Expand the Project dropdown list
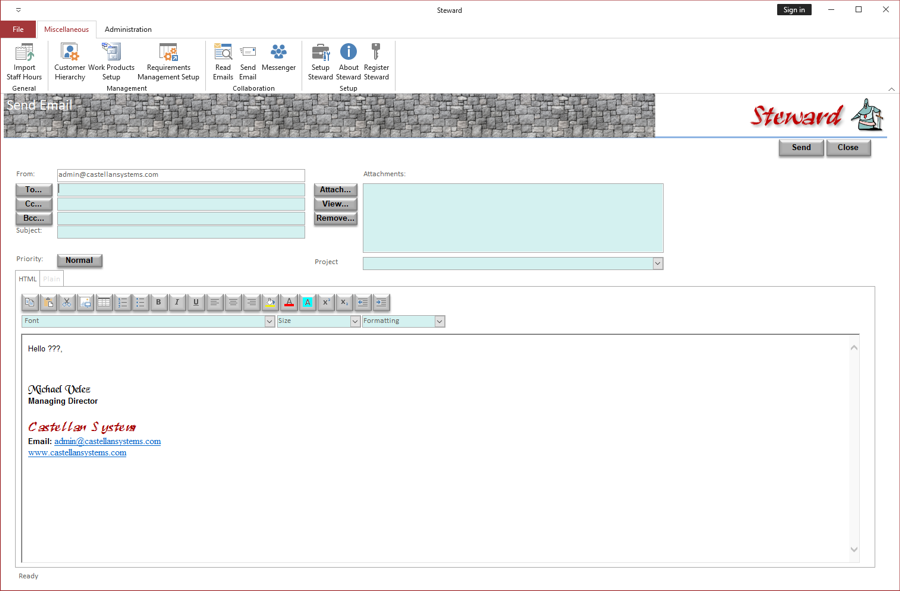 pyautogui.click(x=658, y=263)
